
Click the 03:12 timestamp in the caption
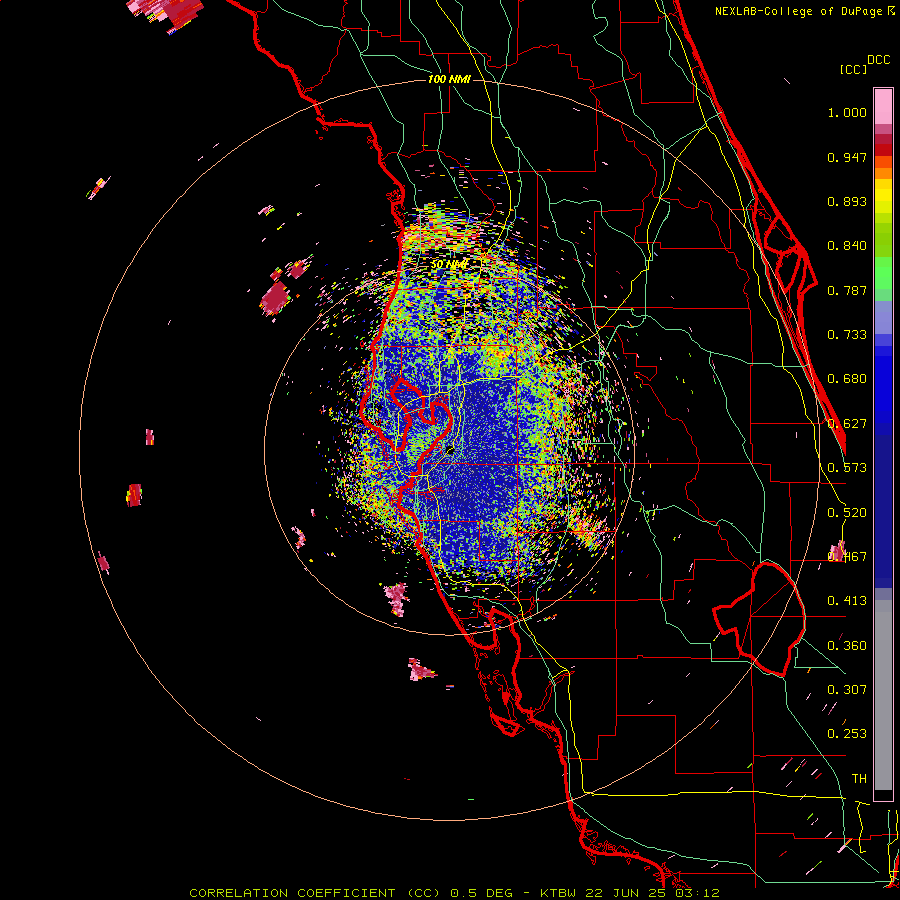[x=697, y=893]
